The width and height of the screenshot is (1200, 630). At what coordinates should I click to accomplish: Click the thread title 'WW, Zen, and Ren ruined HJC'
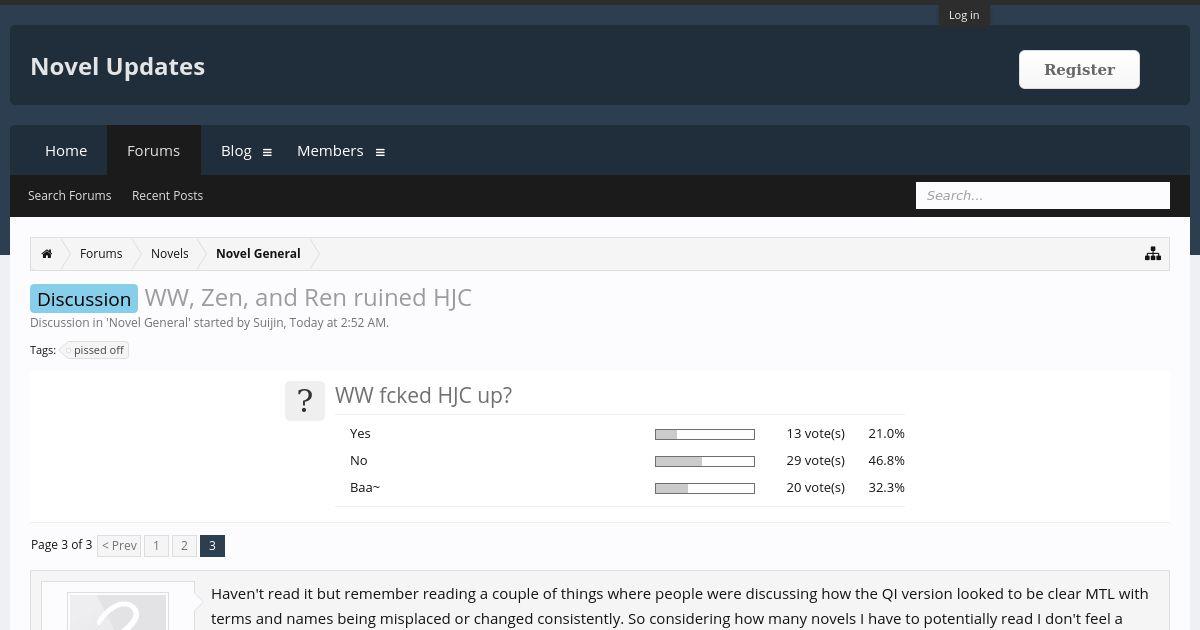pos(308,297)
